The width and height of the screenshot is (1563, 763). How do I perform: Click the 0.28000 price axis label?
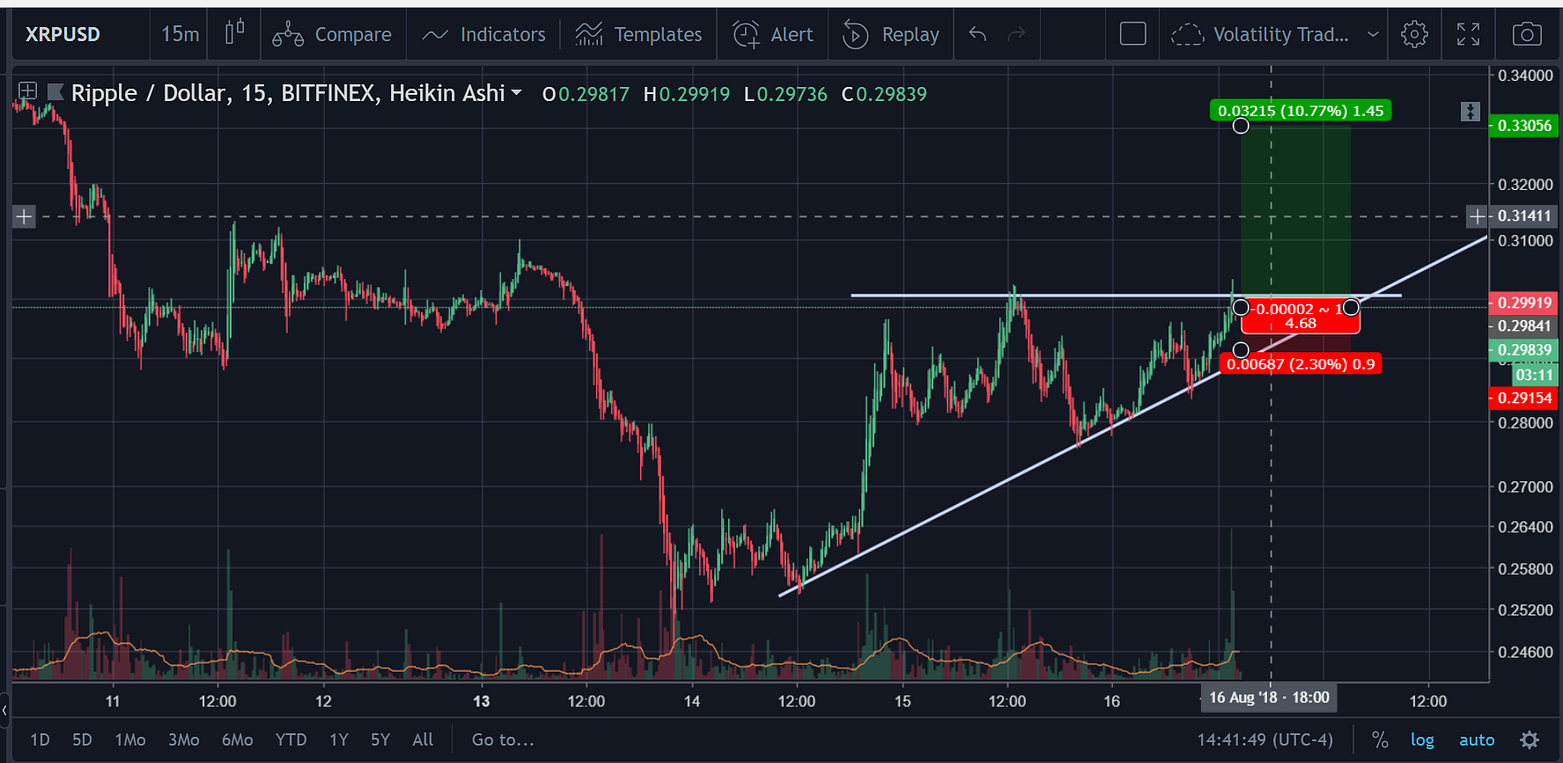[1526, 424]
